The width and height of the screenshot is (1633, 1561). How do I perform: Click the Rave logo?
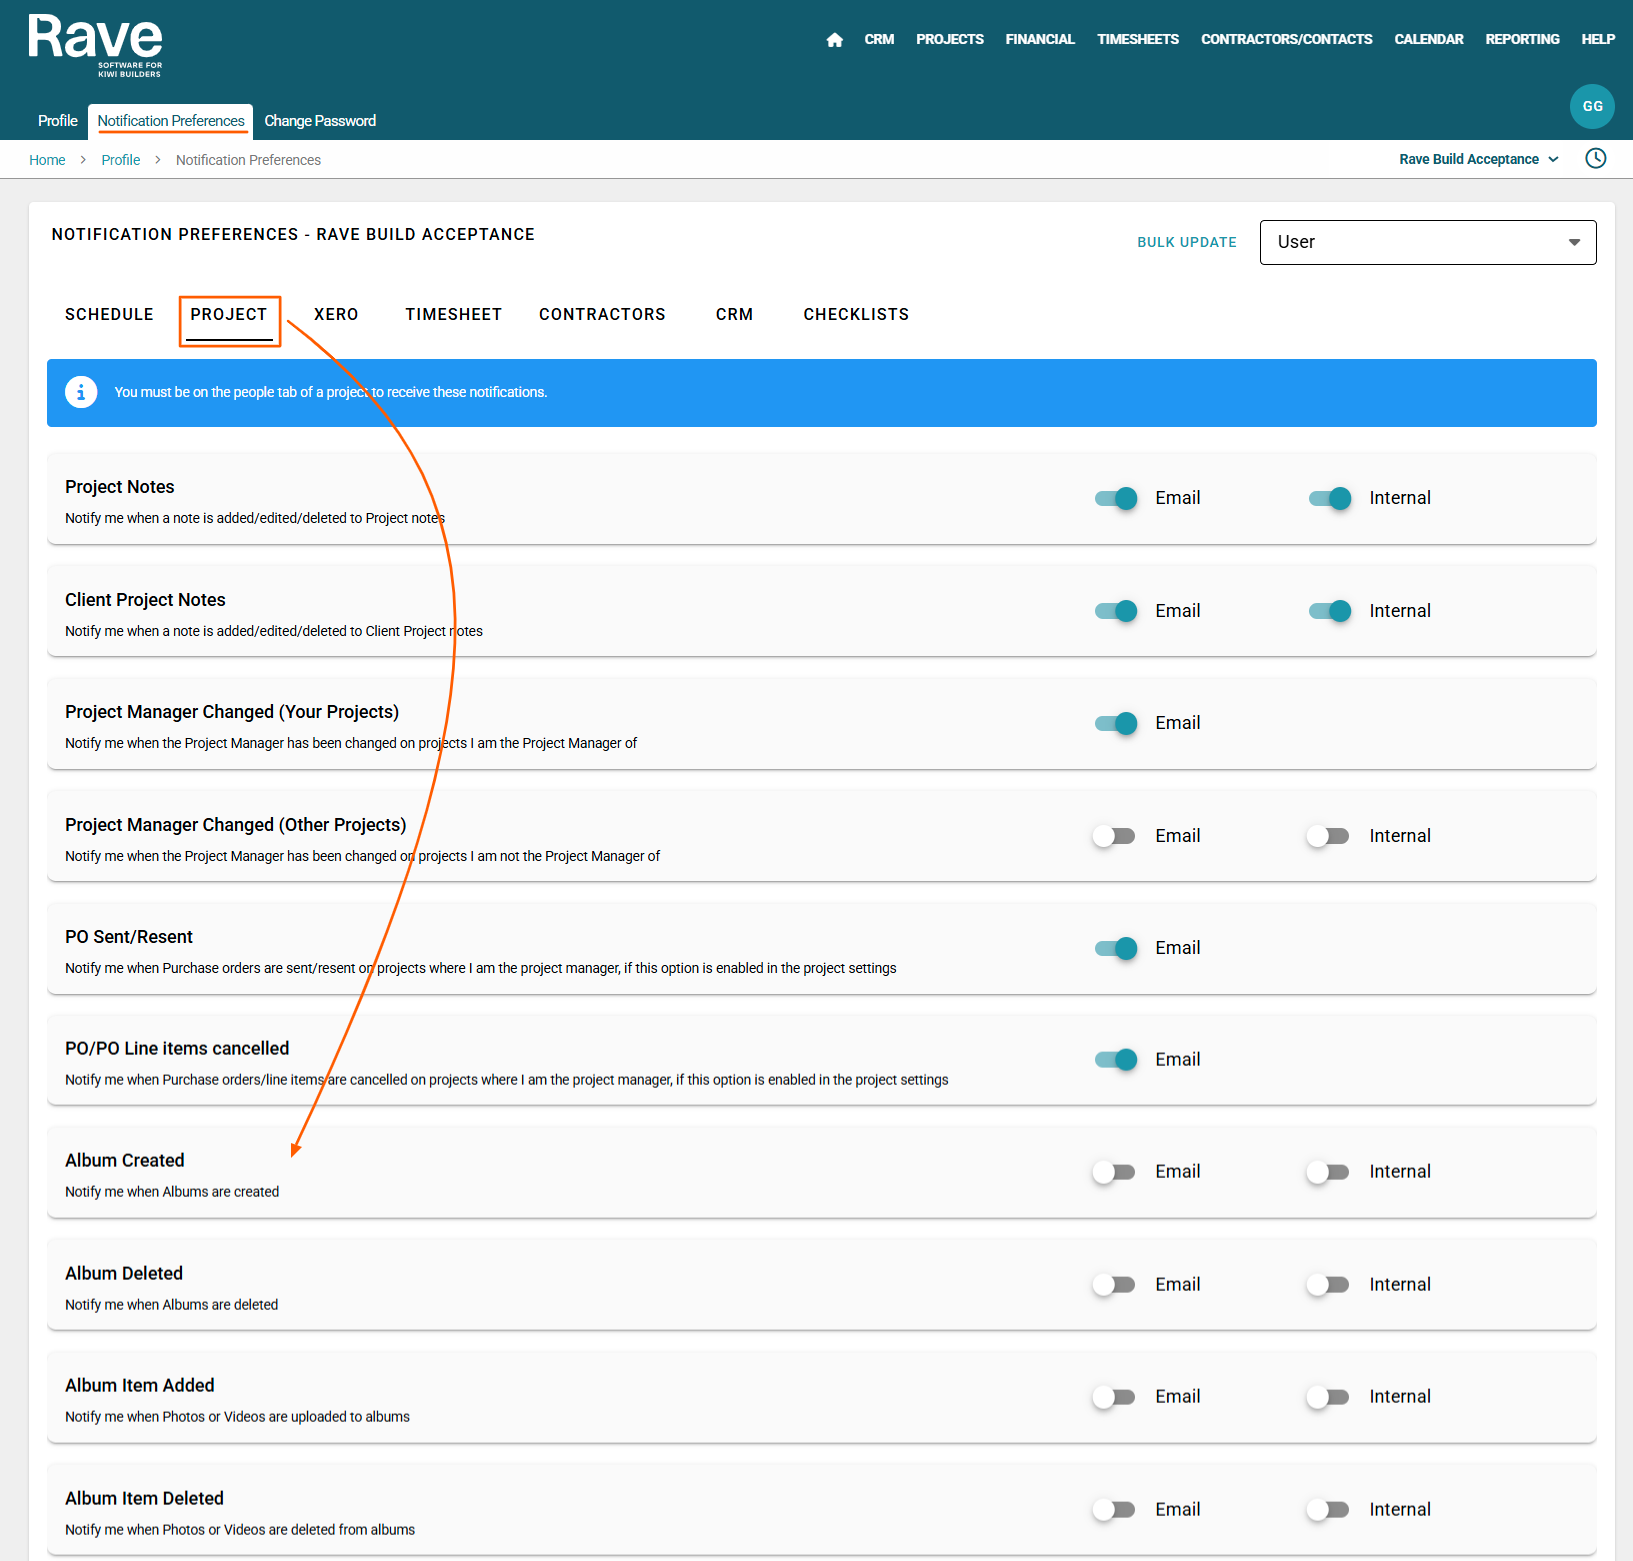coord(96,45)
